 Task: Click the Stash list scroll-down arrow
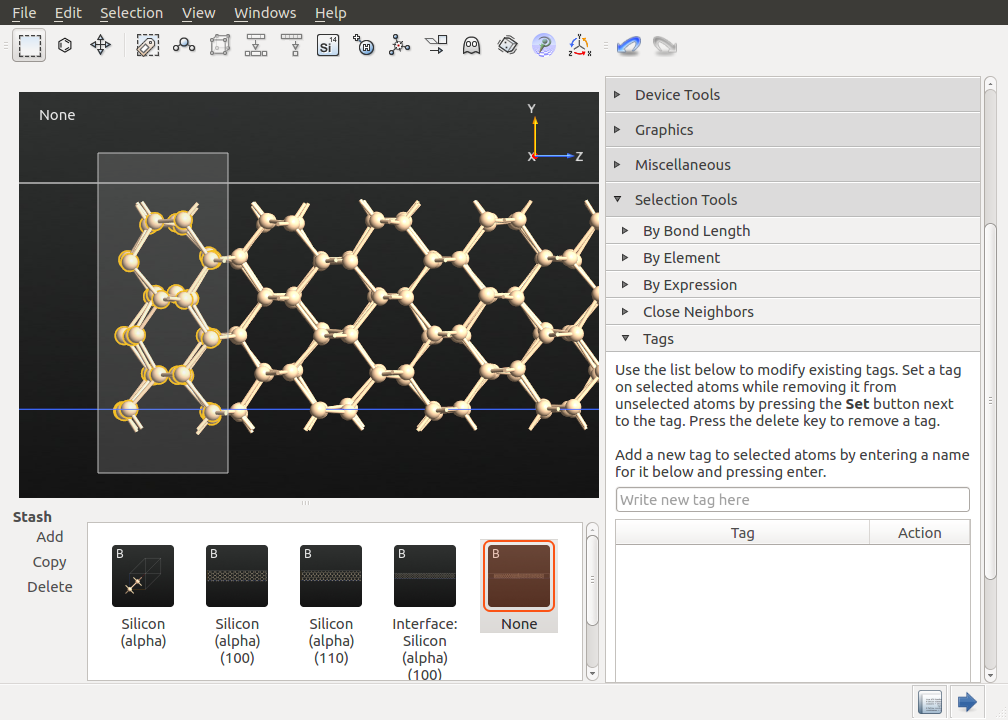click(592, 674)
